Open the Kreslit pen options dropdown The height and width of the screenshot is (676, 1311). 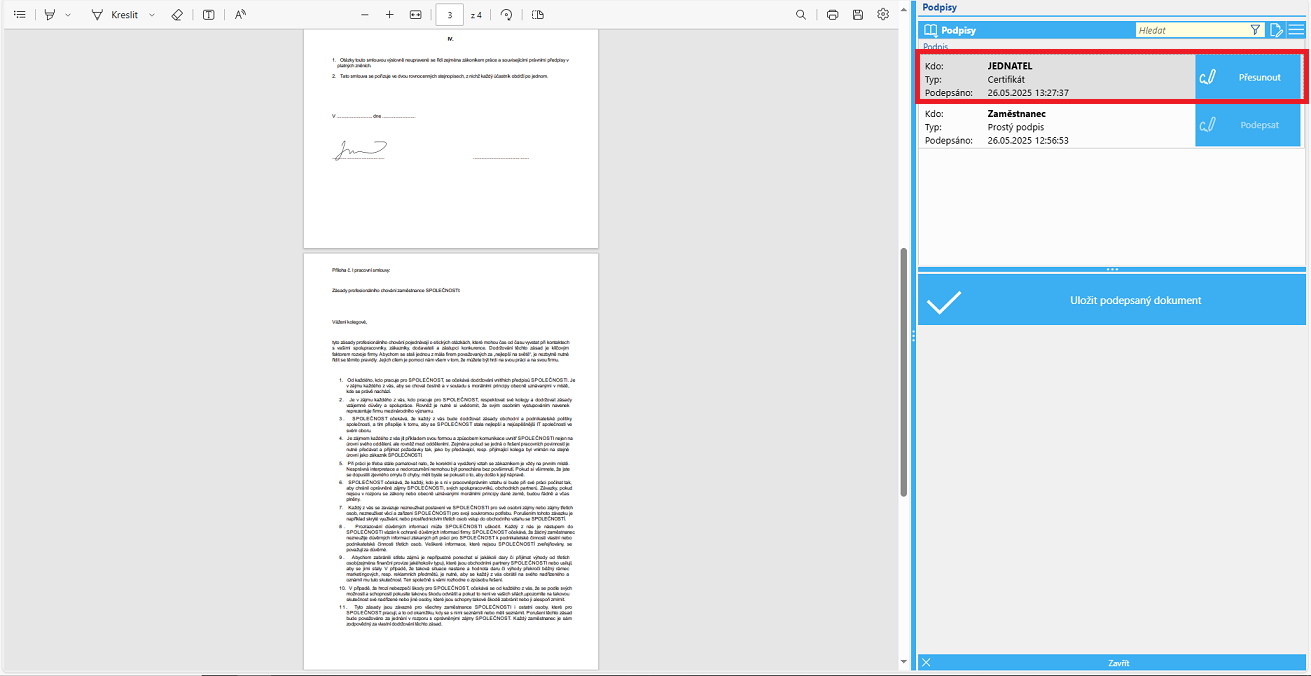tap(151, 15)
